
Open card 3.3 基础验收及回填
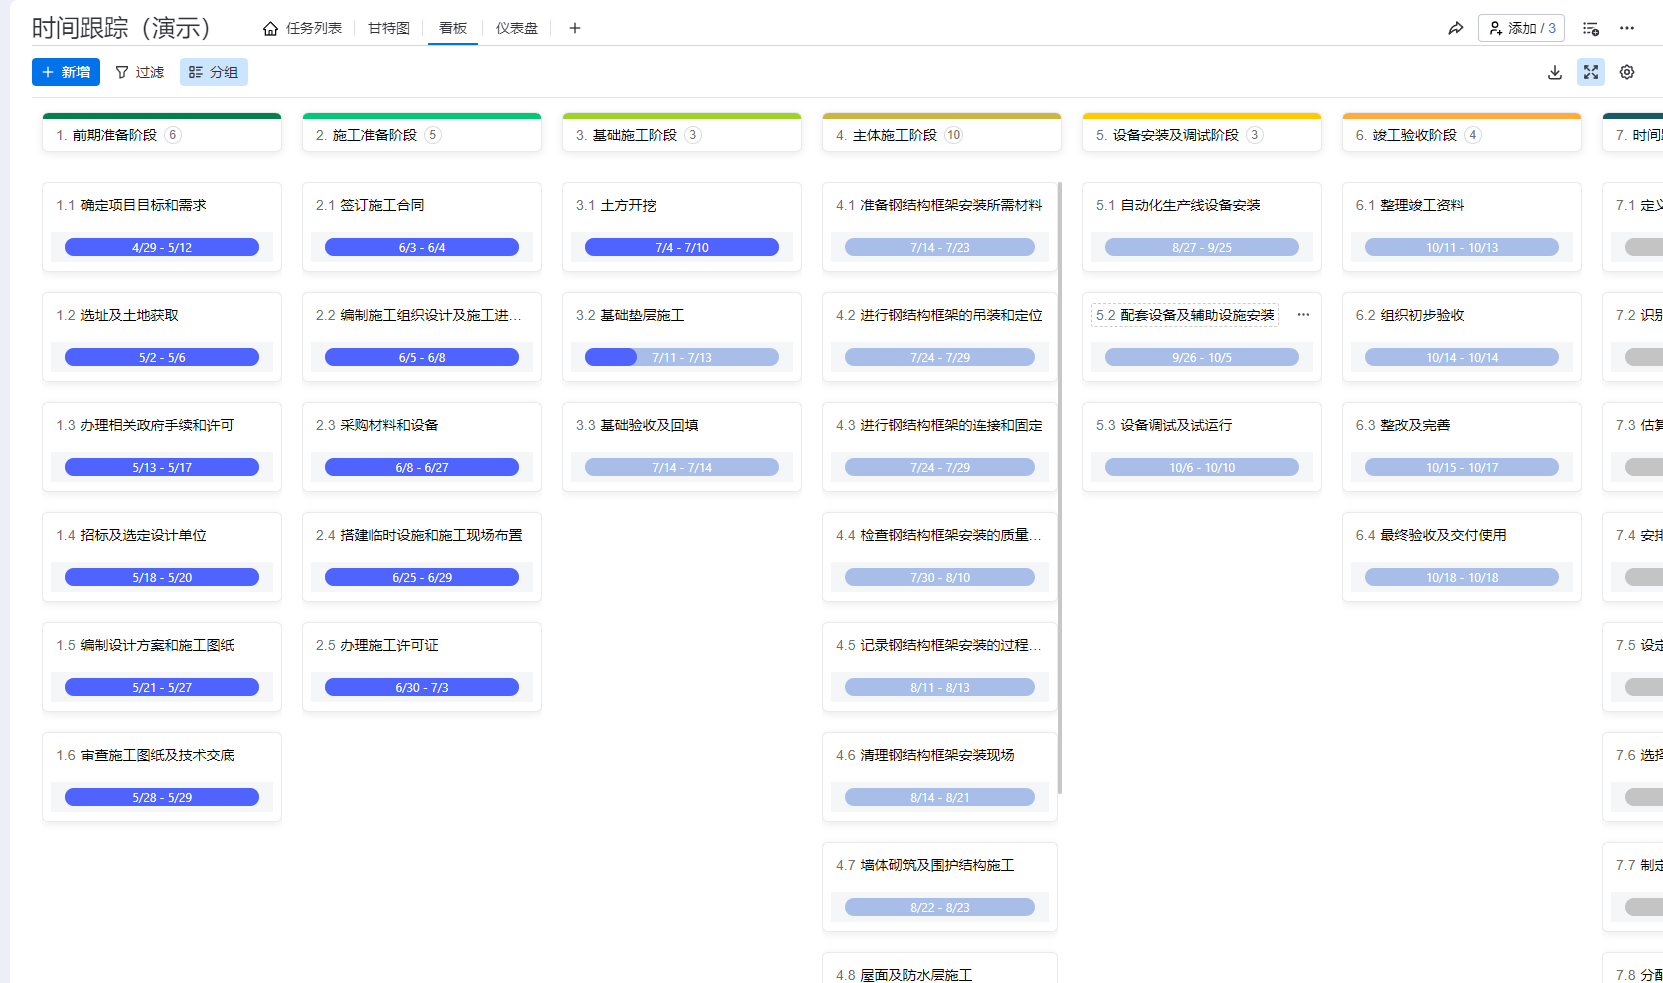[x=682, y=447]
